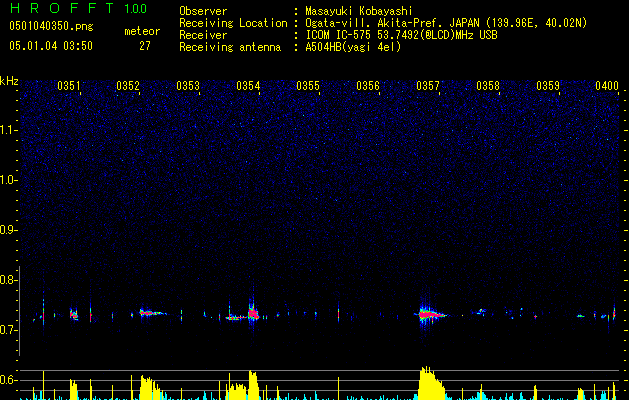Image resolution: width=629 pixels, height=400 pixels.
Task: Click the elongated echo trail after 0352
Action: [x=152, y=313]
